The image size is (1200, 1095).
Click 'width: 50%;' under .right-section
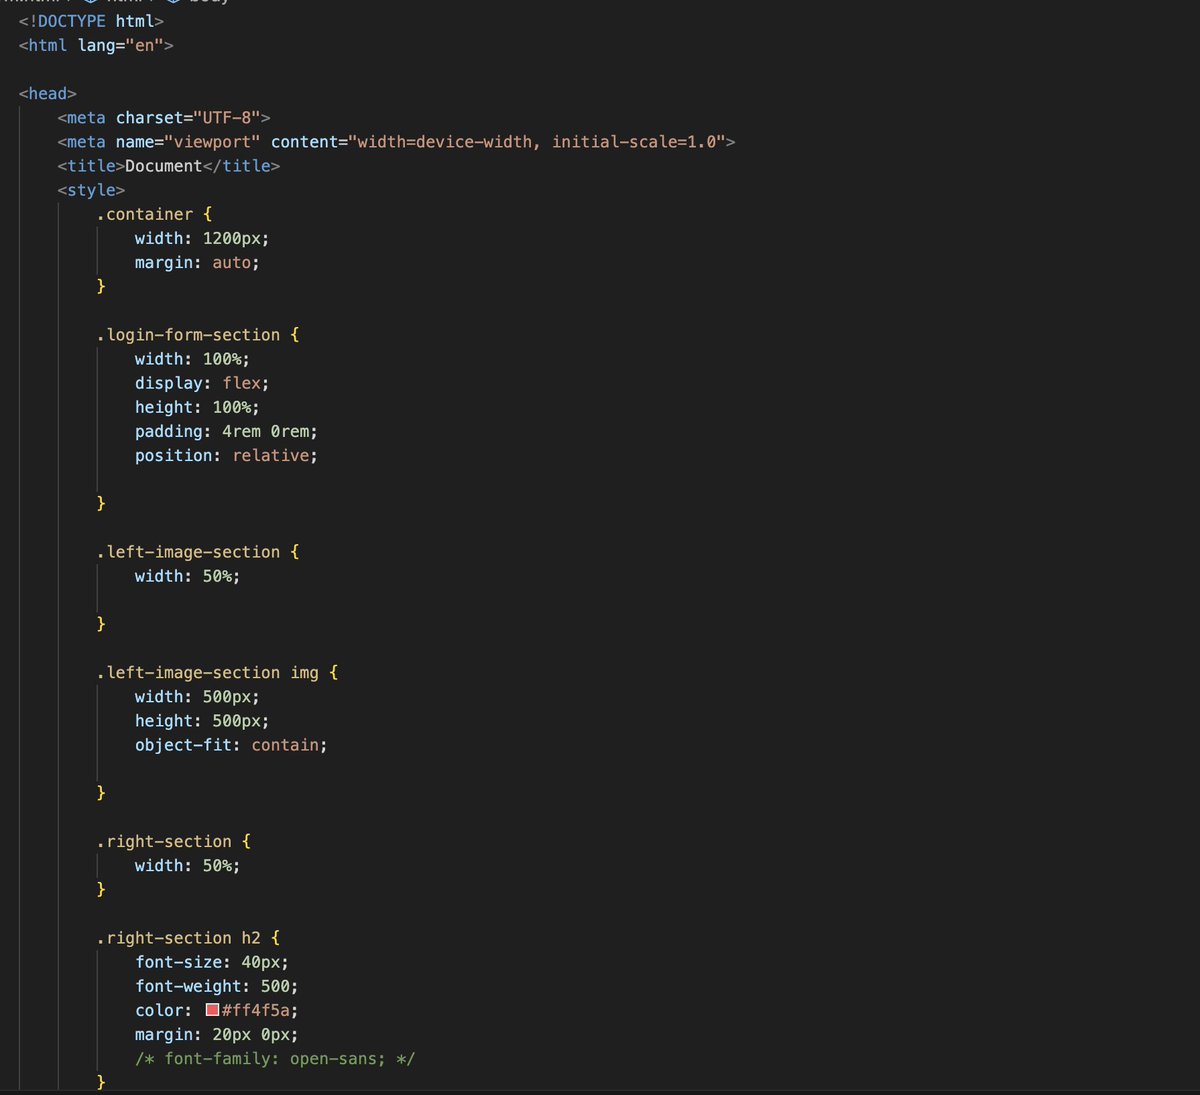pyautogui.click(x=187, y=866)
